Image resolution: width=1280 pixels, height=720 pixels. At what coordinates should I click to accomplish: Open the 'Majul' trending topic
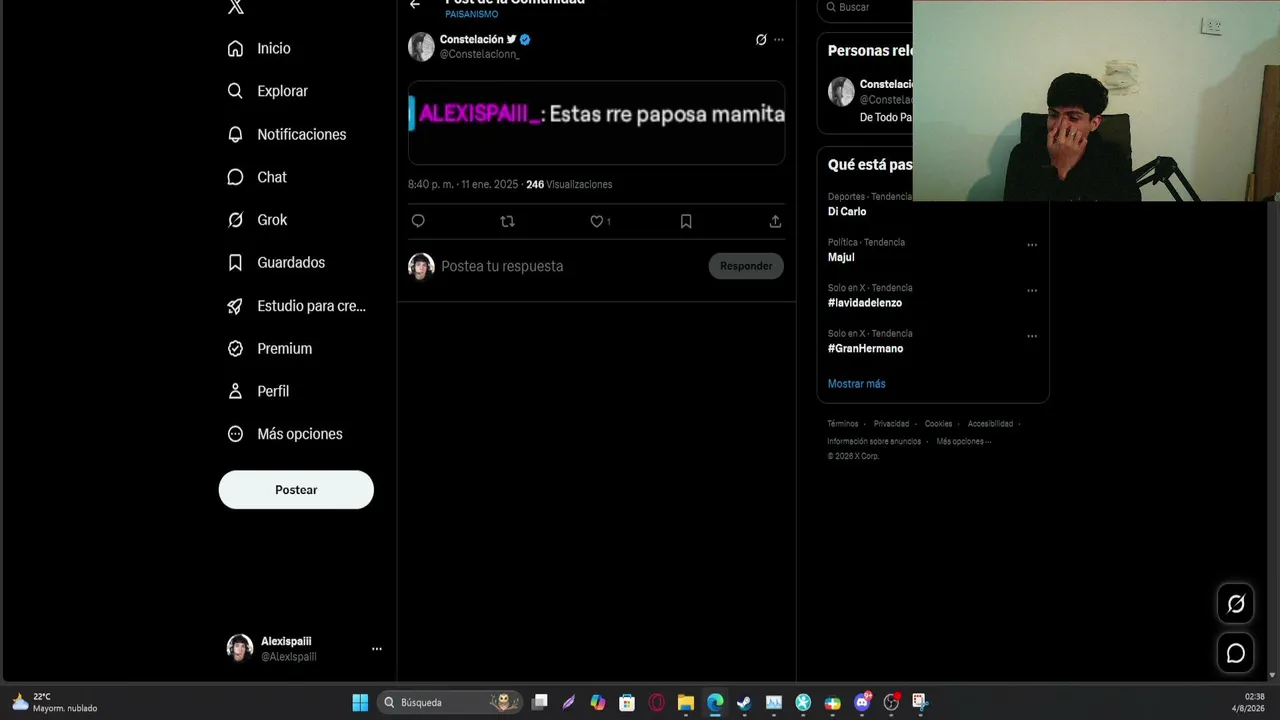841,257
